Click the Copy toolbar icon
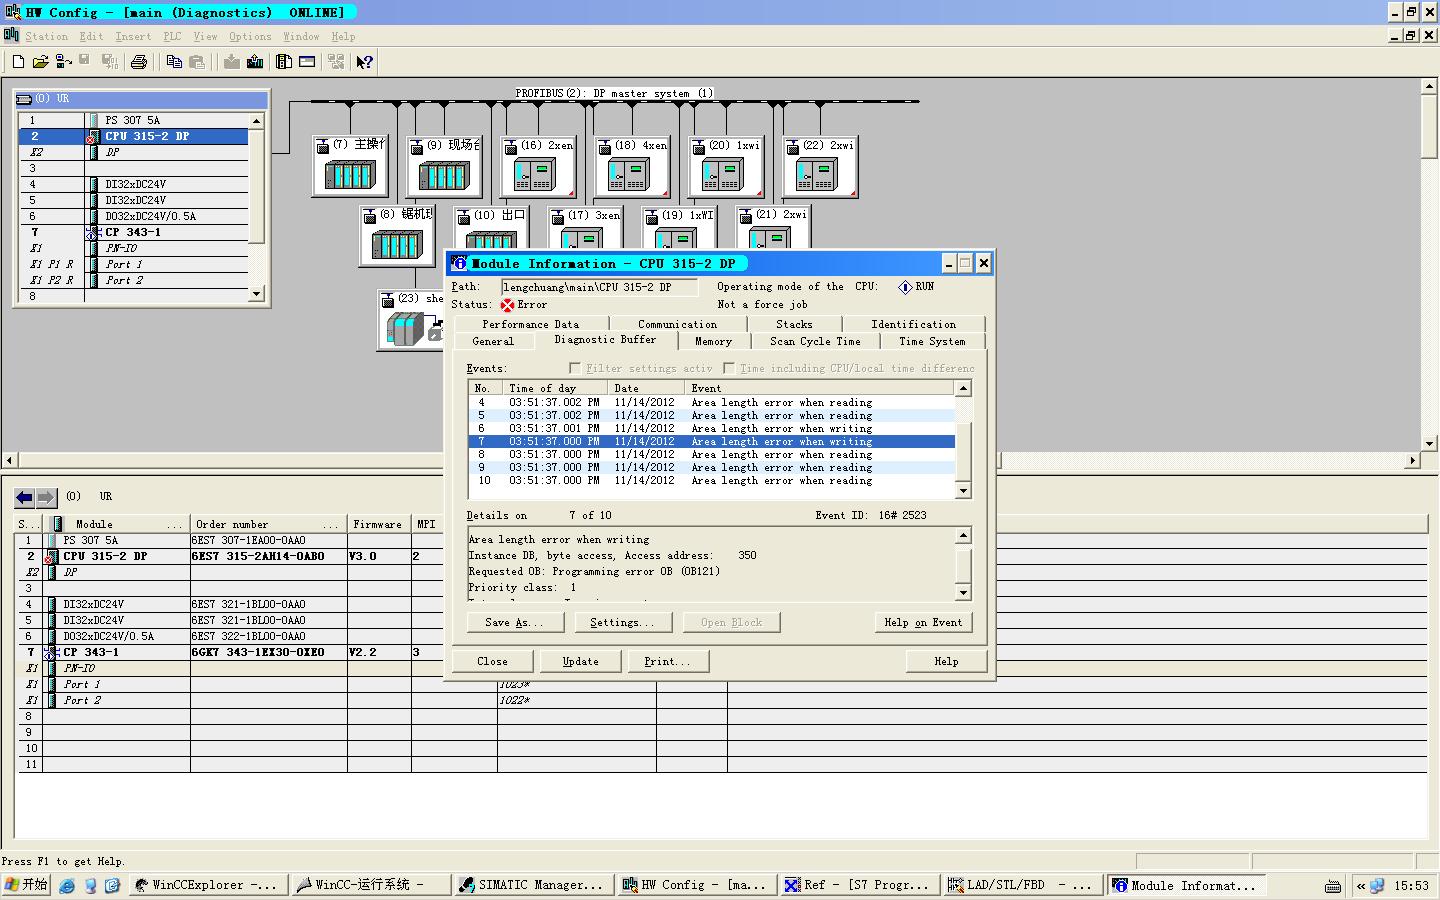 pyautogui.click(x=174, y=62)
